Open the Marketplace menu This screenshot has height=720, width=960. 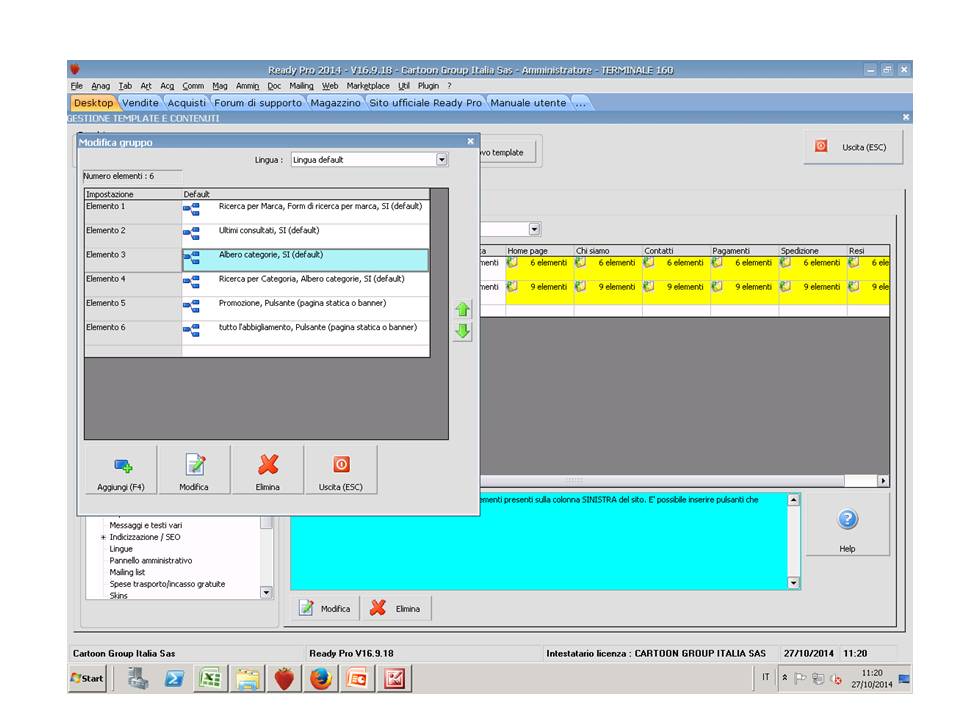pyautogui.click(x=368, y=86)
